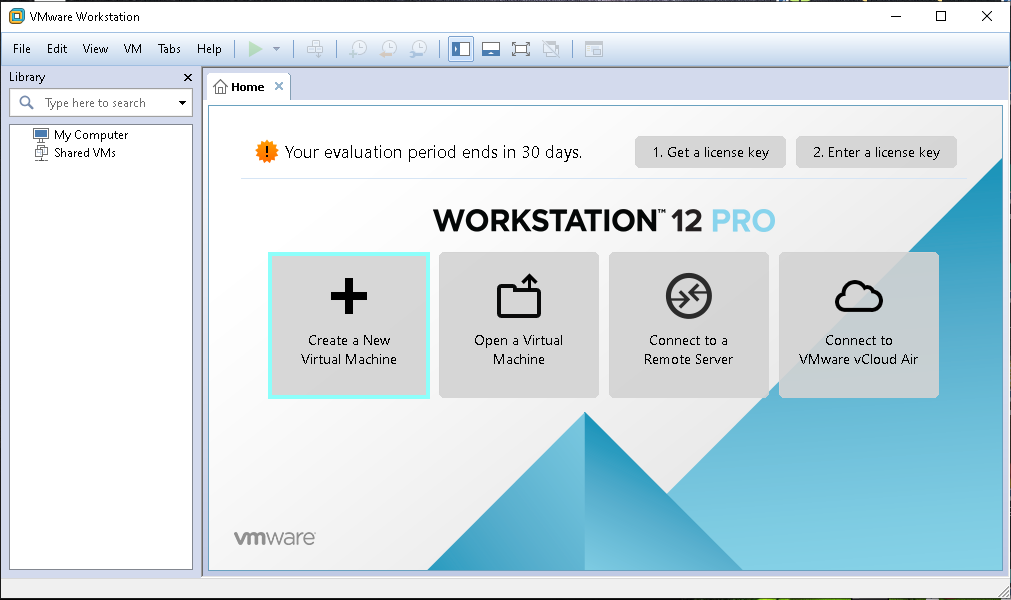The image size is (1011, 600).
Task: Click the Send Ctrl+Alt+Del toolbar icon
Action: pyautogui.click(x=315, y=49)
